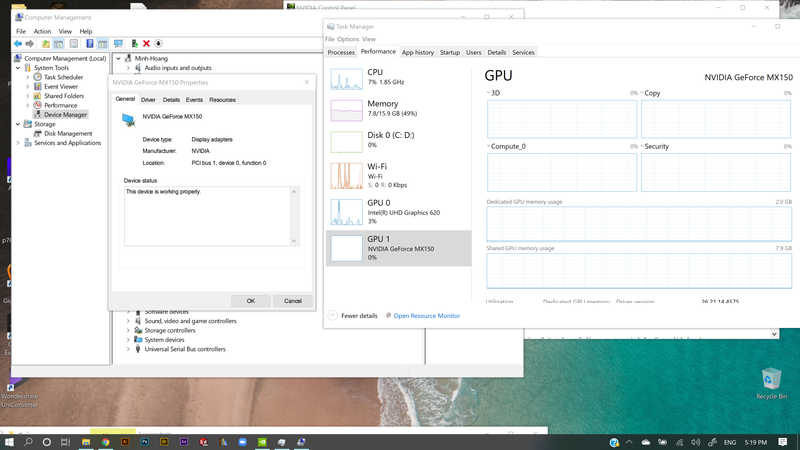The image size is (800, 450).
Task: Switch to Driver tab in MX150 Properties
Action: (148, 100)
